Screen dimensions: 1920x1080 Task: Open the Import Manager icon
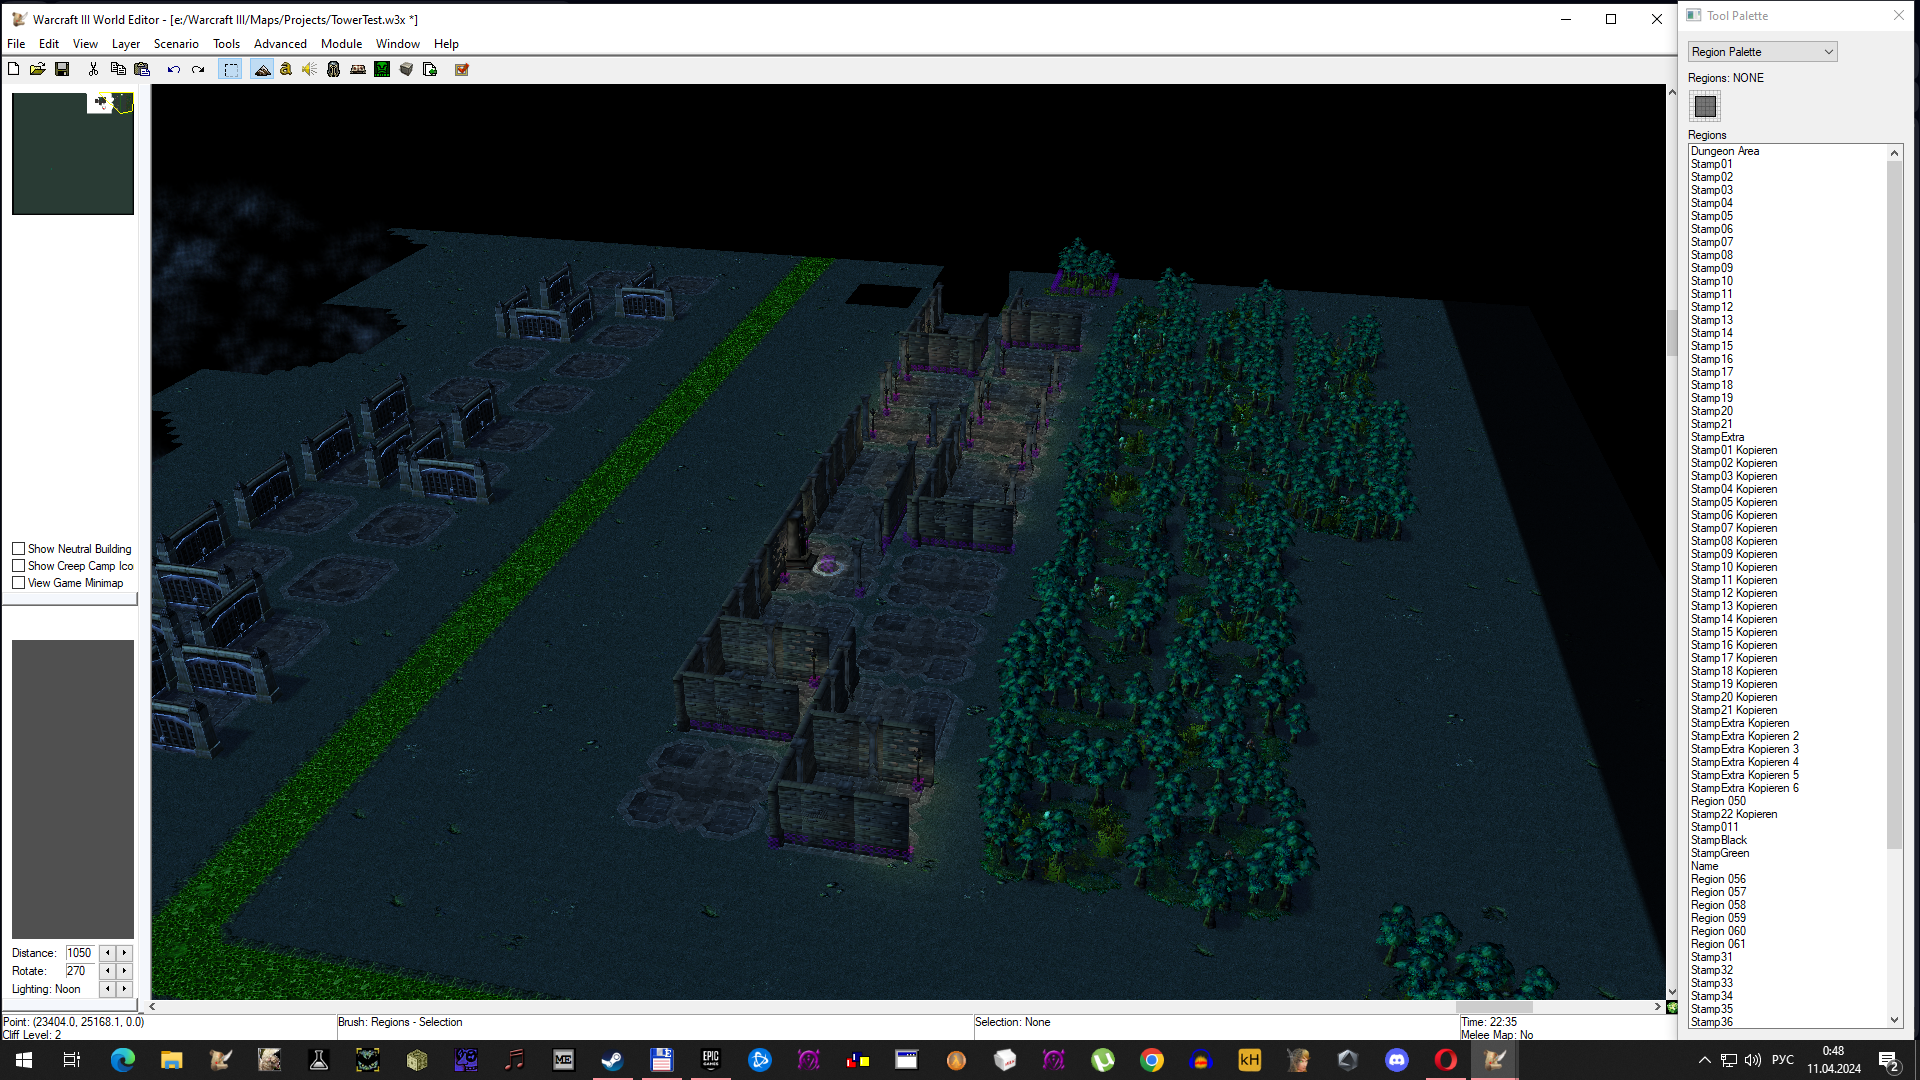tap(430, 69)
